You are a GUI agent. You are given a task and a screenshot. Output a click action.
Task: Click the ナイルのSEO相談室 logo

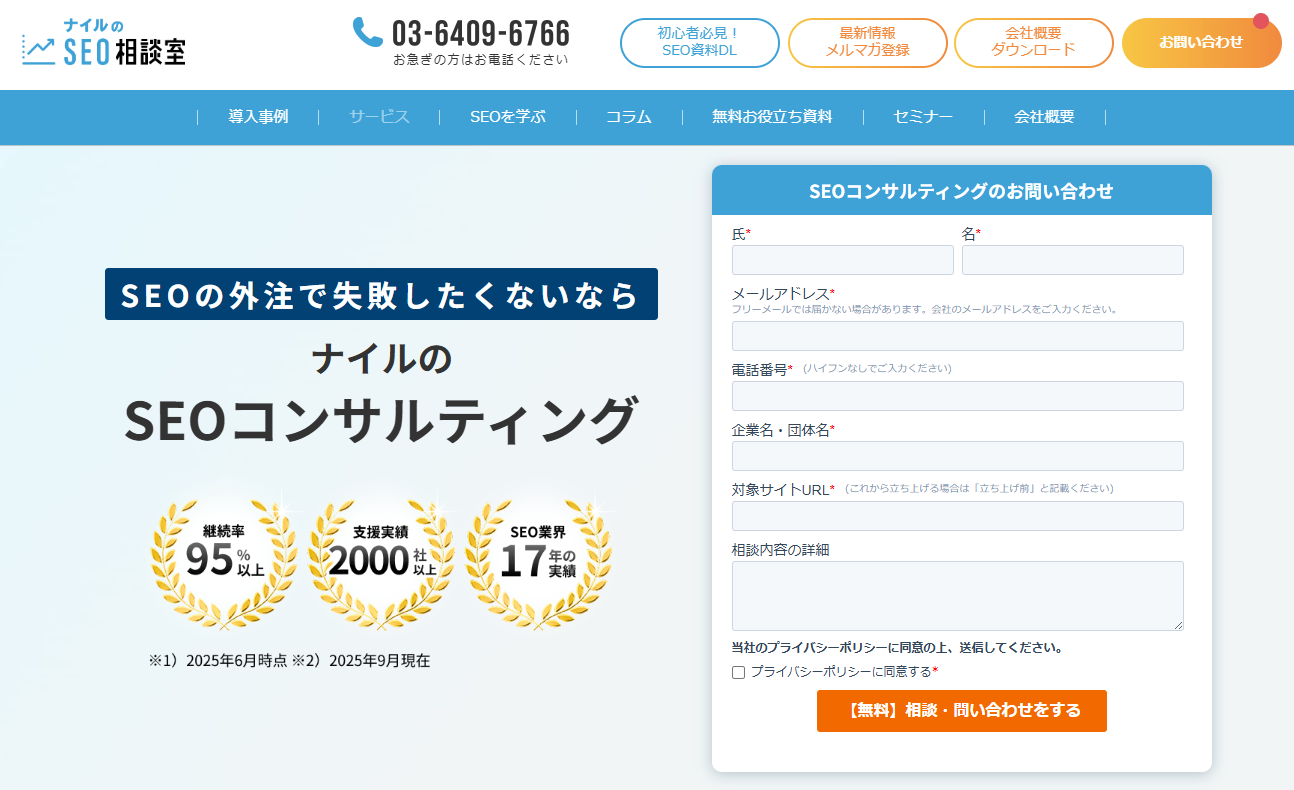(x=104, y=42)
